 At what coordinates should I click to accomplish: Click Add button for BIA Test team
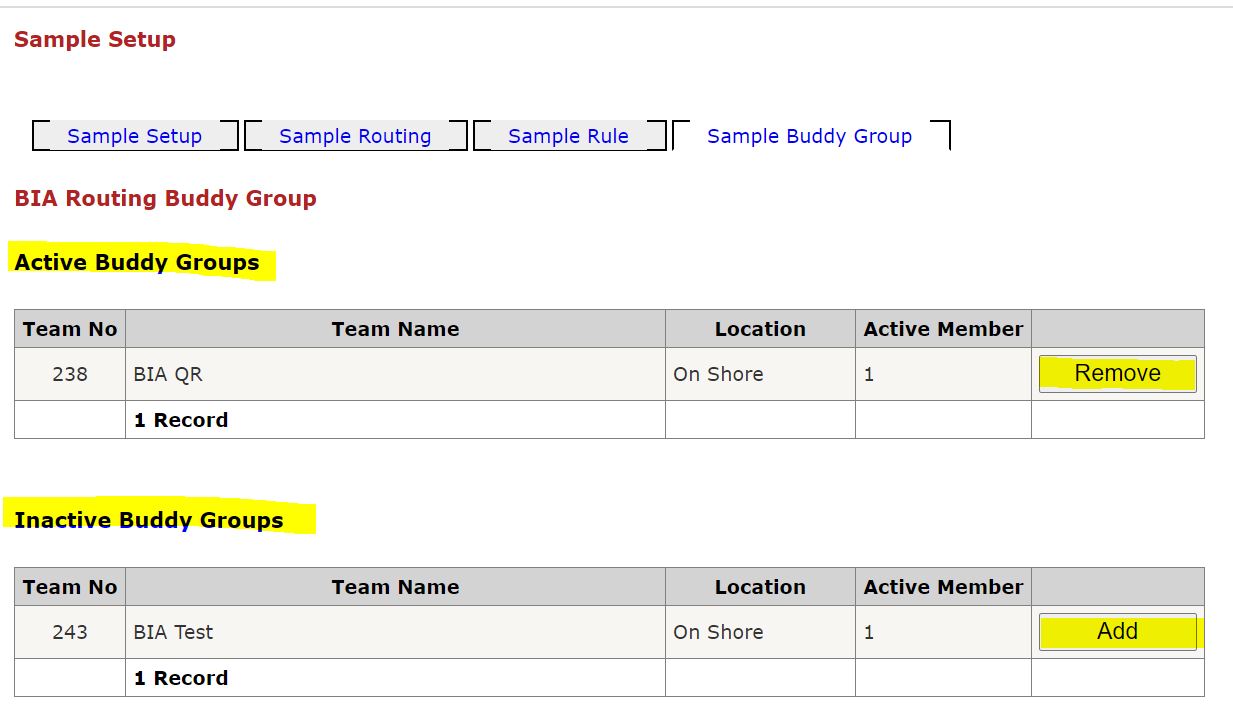coord(1117,632)
